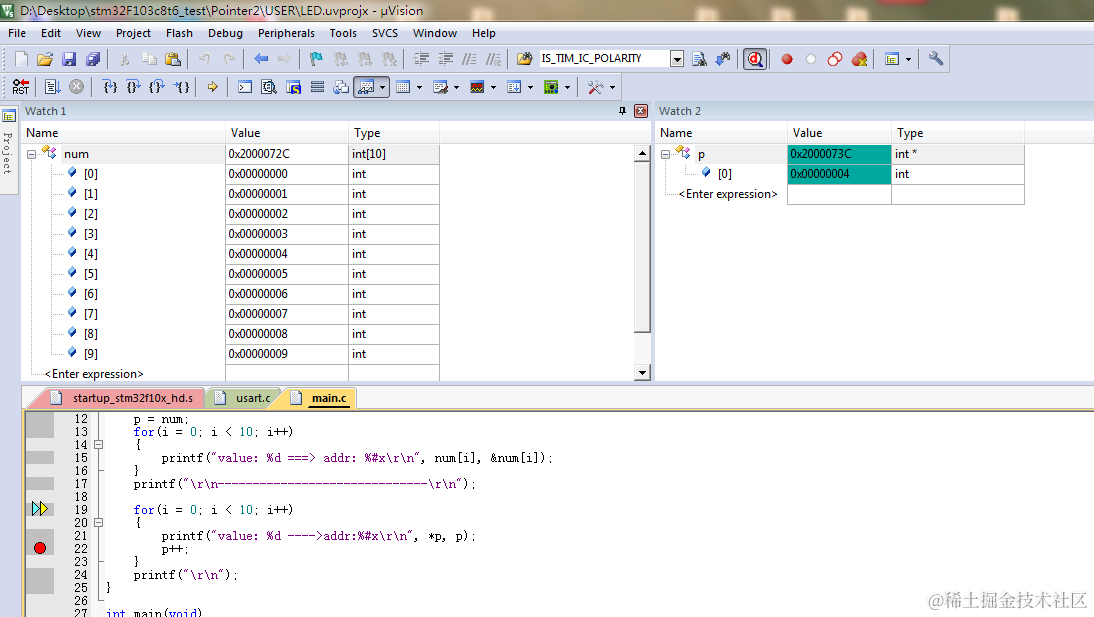
Task: Select value 0x2000073C of p
Action: pos(839,154)
